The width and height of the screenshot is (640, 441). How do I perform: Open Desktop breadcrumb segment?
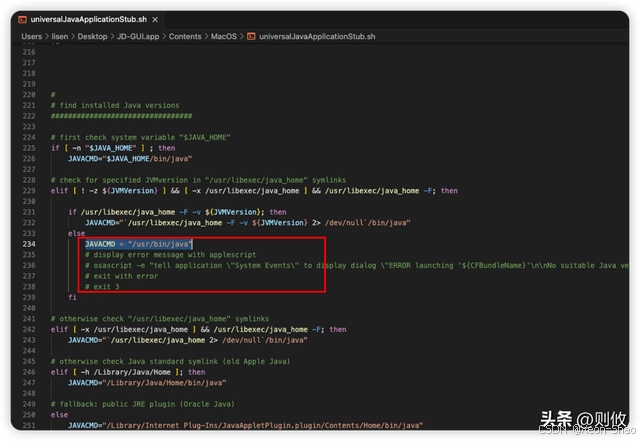92,36
